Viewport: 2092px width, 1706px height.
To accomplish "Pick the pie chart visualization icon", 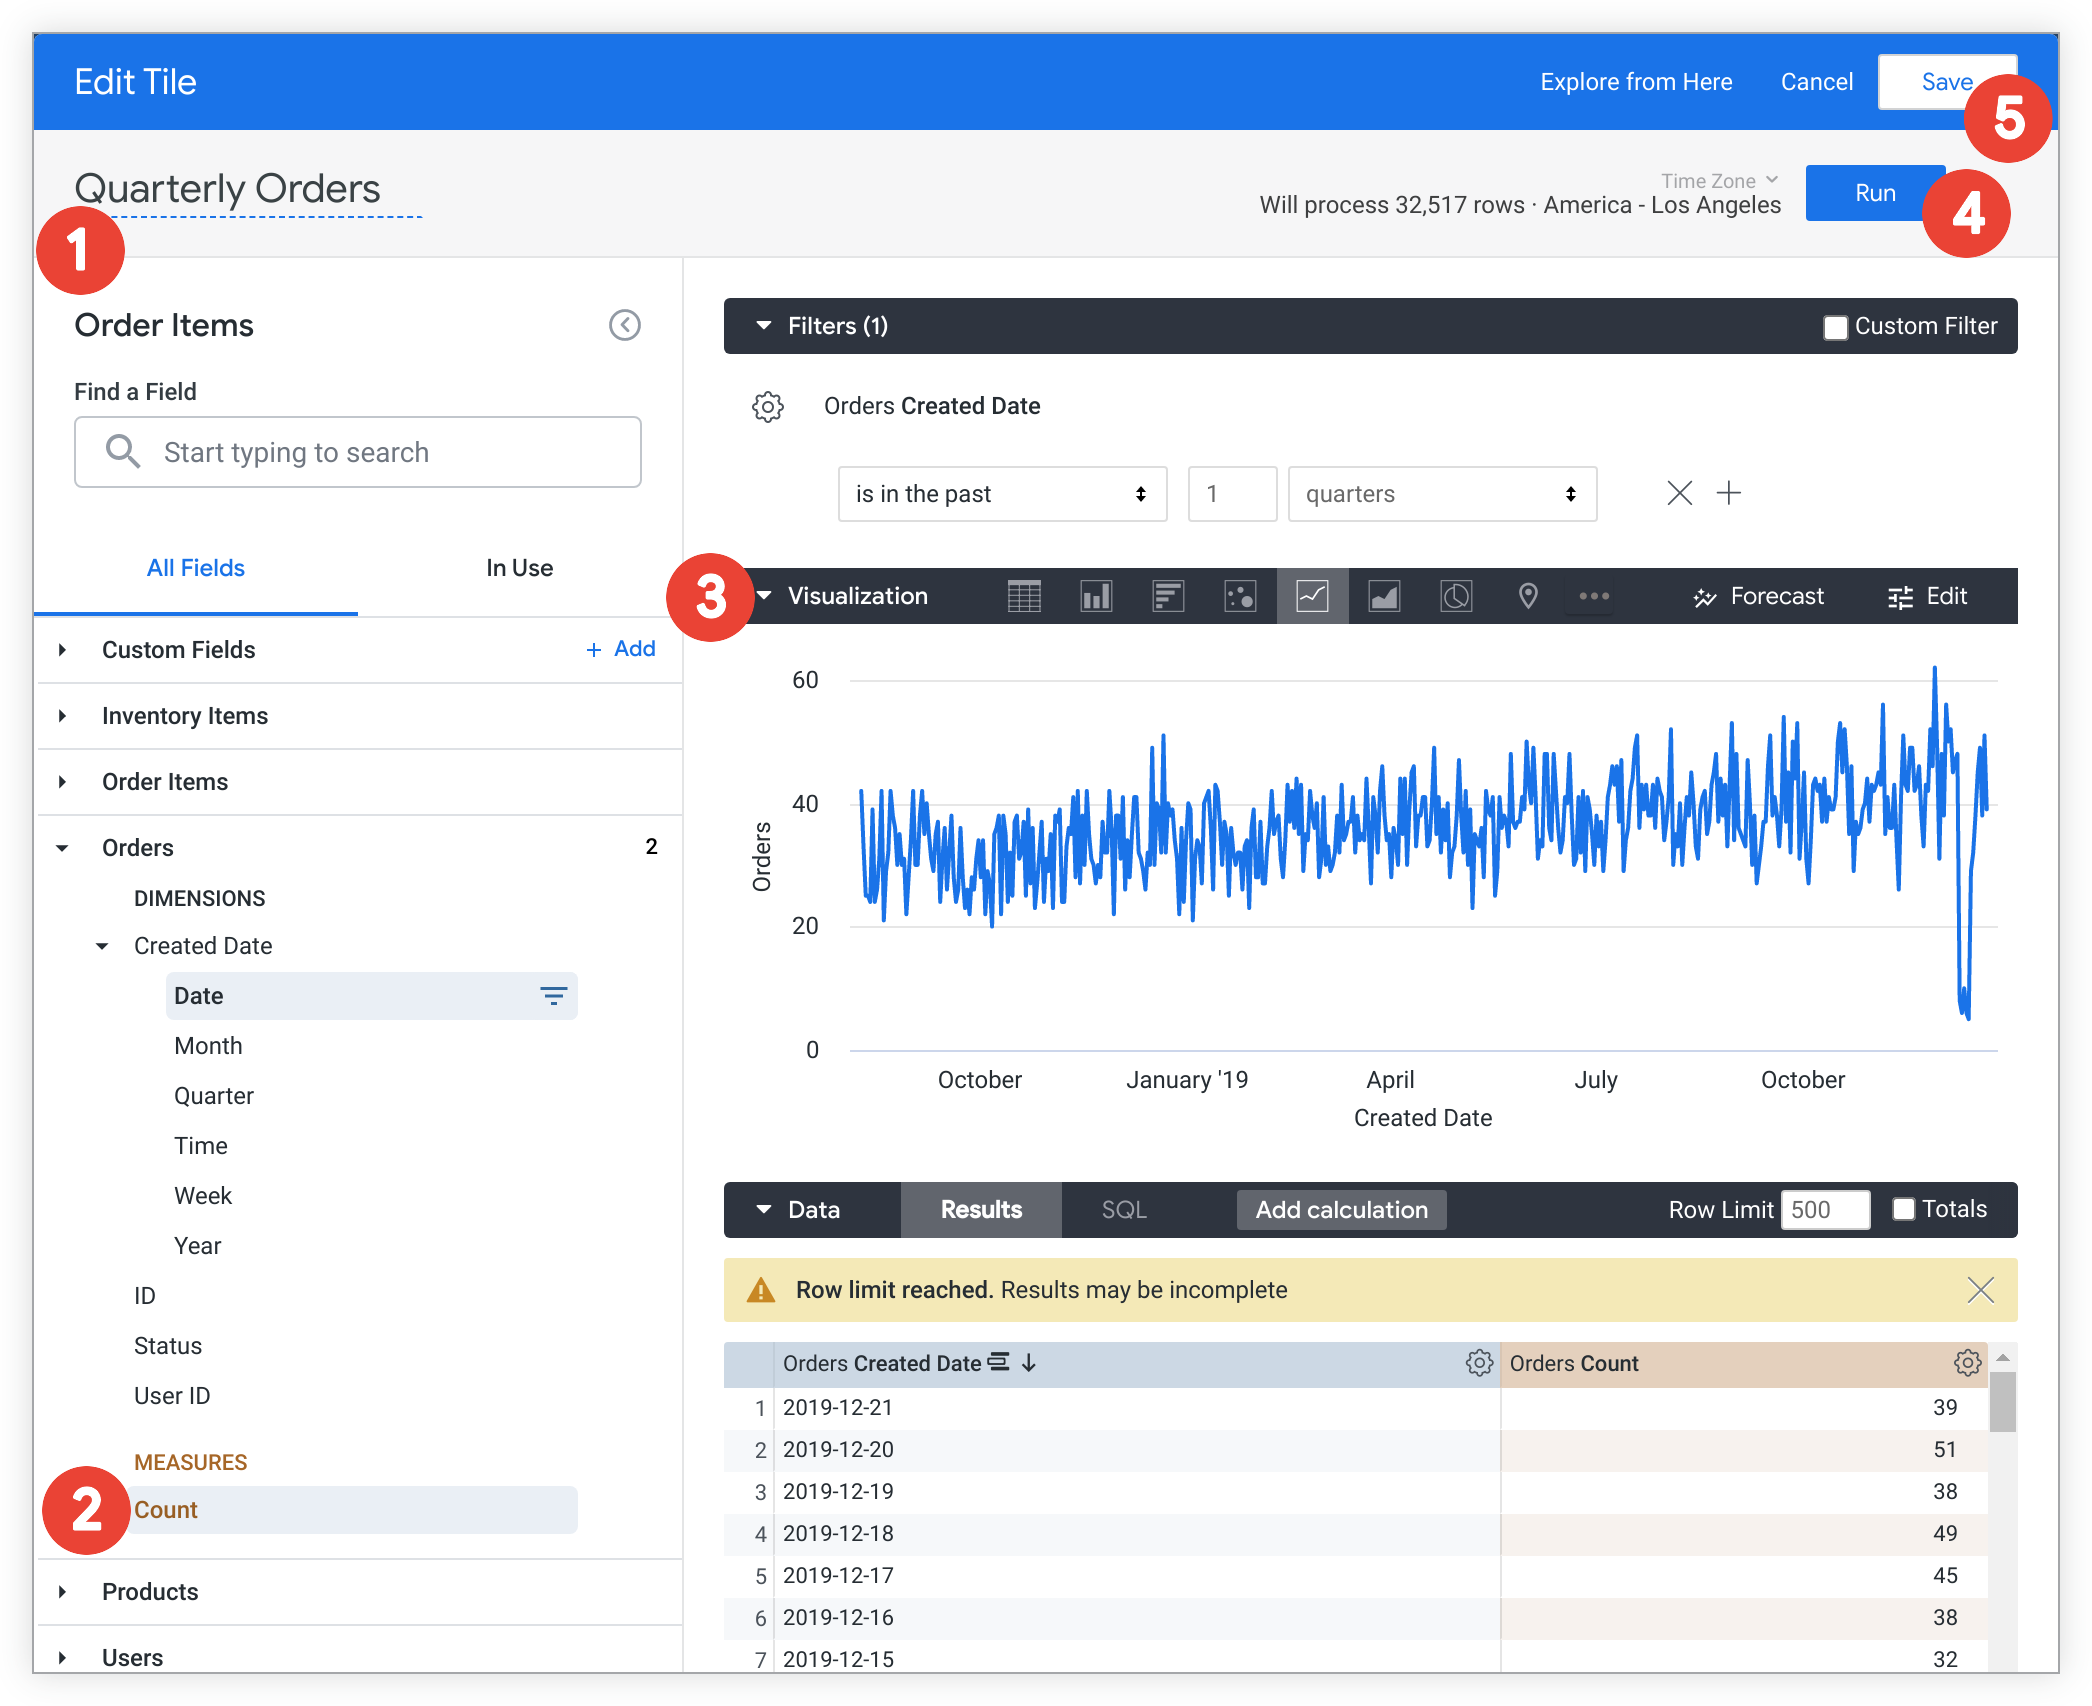I will click(x=1456, y=596).
